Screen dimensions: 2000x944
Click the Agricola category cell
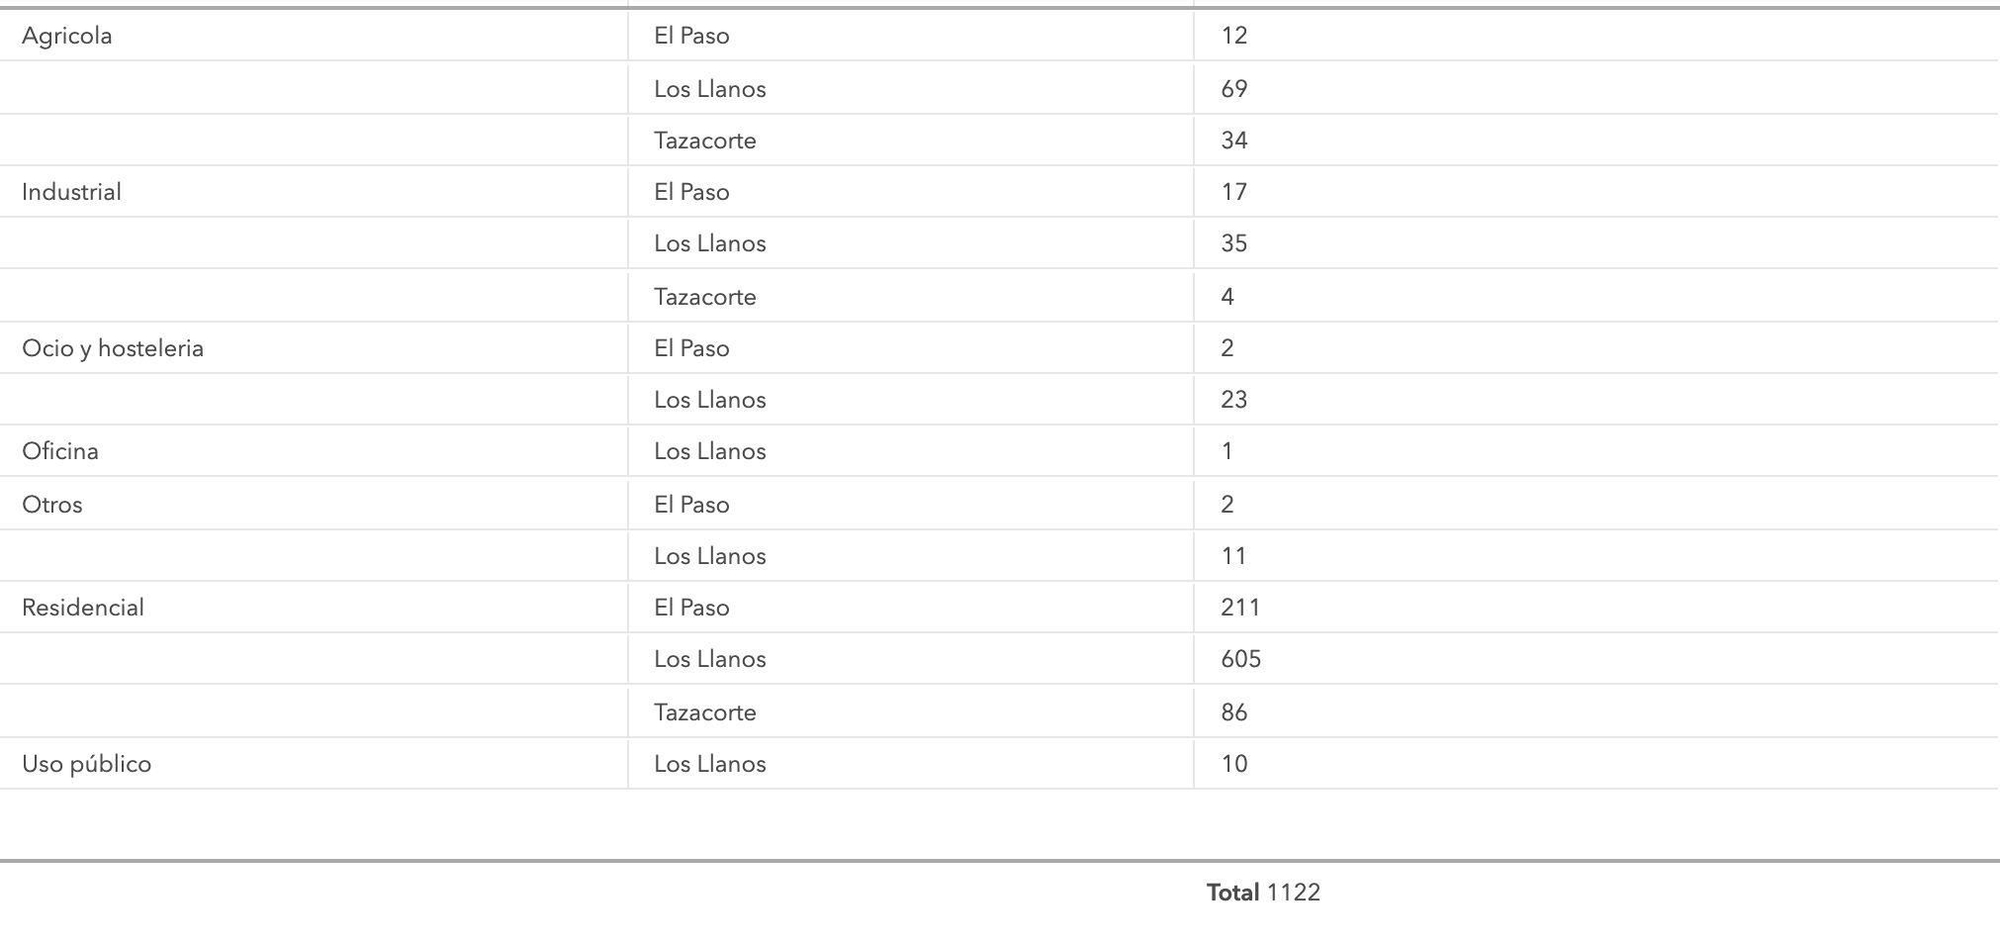pyautogui.click(x=67, y=36)
